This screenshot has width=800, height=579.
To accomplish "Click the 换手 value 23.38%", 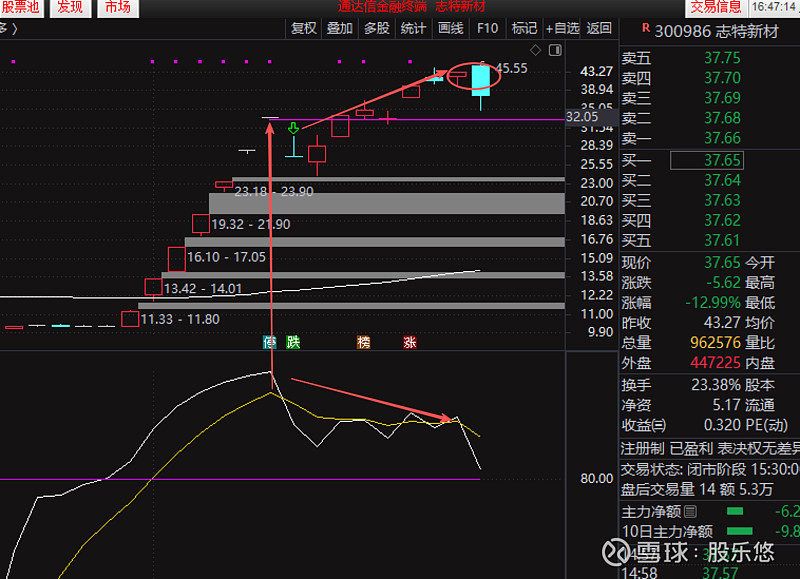I will [716, 385].
